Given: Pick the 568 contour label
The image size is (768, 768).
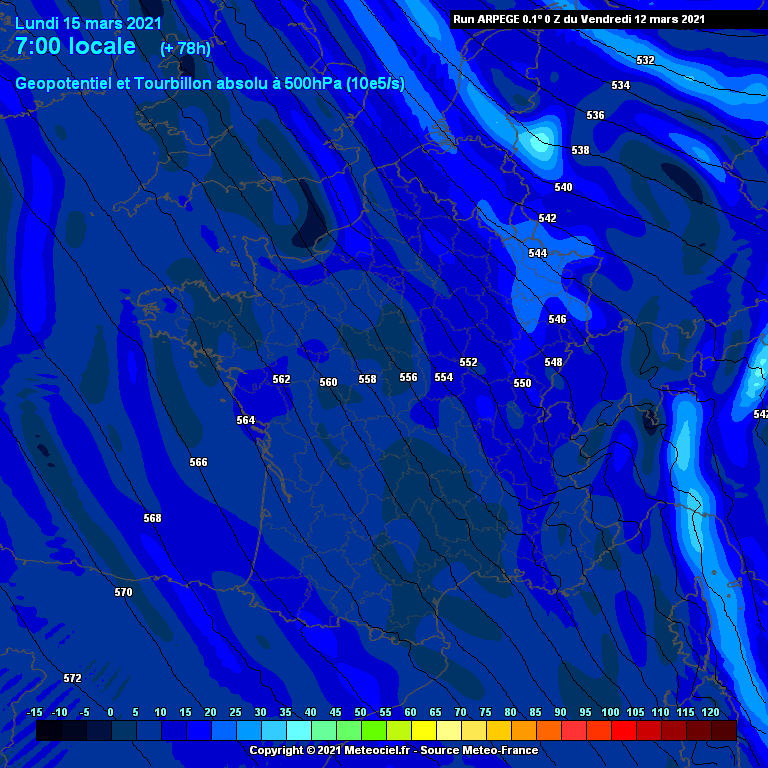Looking at the screenshot, I should point(152,518).
